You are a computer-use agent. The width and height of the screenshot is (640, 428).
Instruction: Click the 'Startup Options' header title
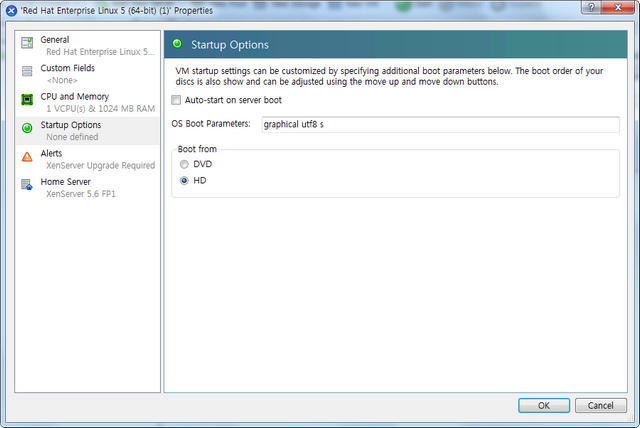coord(230,44)
